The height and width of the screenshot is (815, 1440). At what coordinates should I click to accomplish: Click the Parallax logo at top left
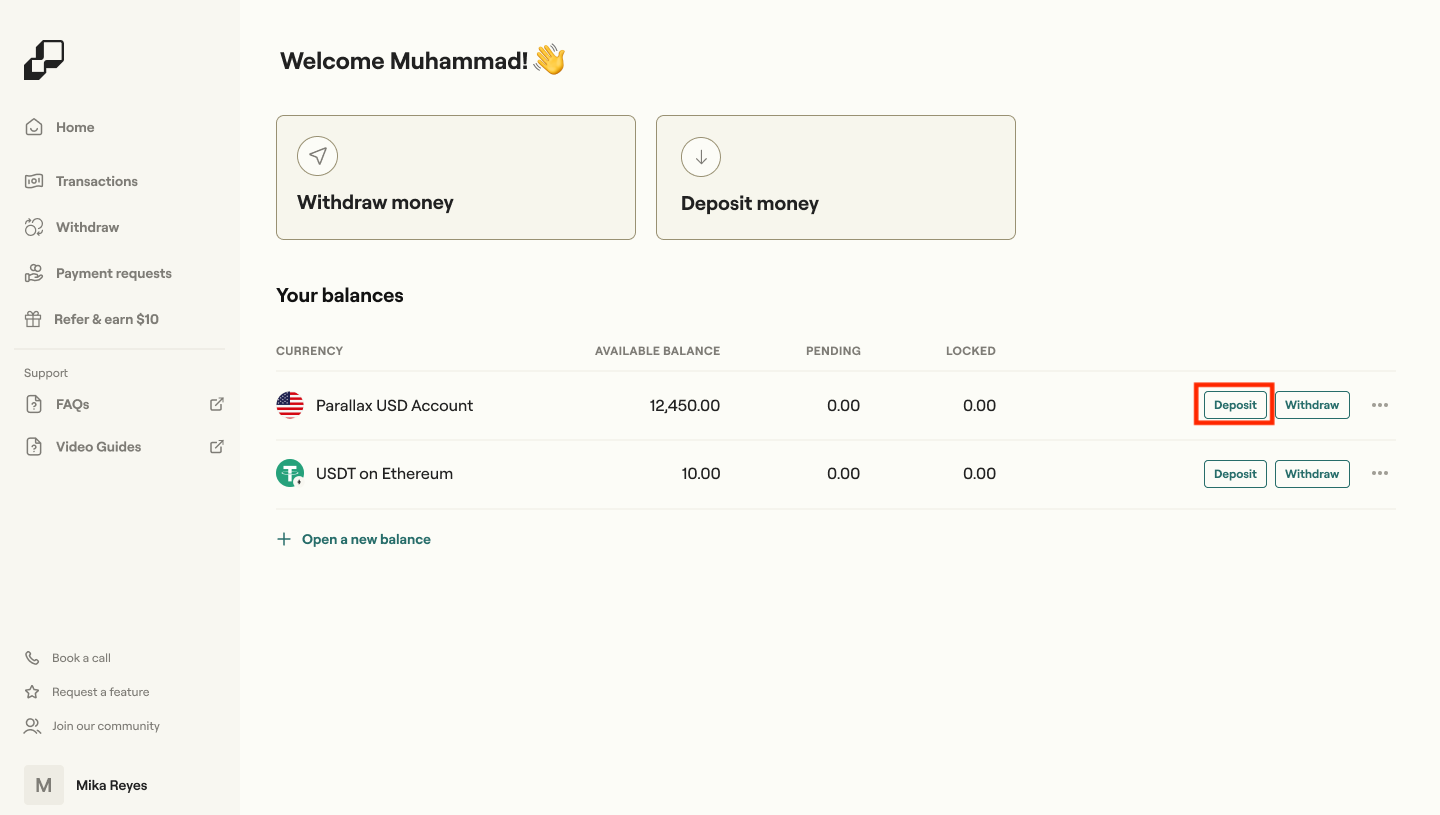(x=44, y=60)
